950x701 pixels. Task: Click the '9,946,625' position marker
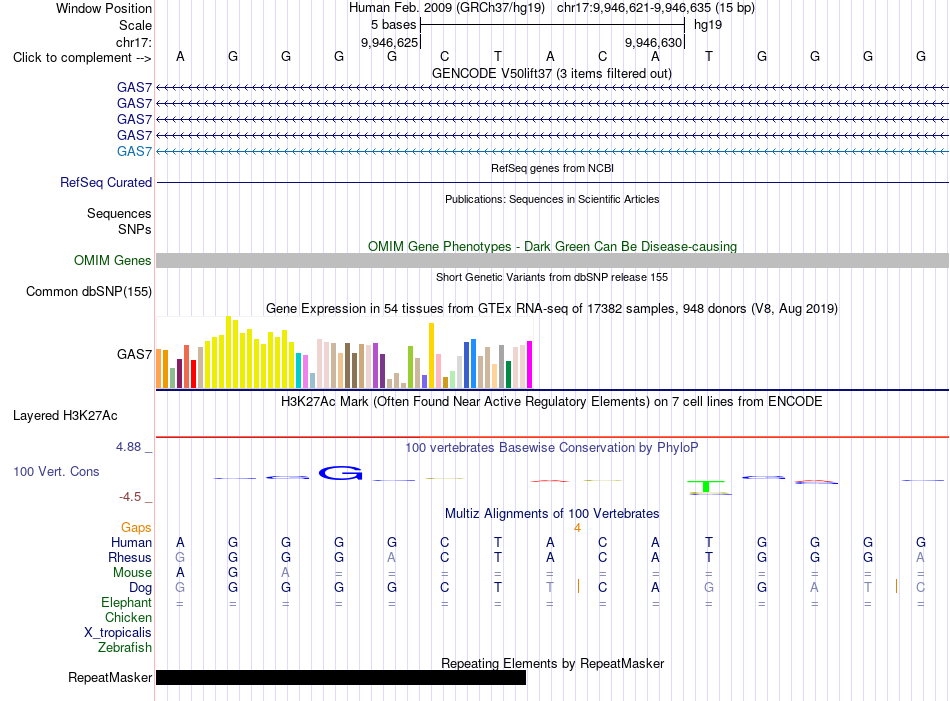[390, 42]
